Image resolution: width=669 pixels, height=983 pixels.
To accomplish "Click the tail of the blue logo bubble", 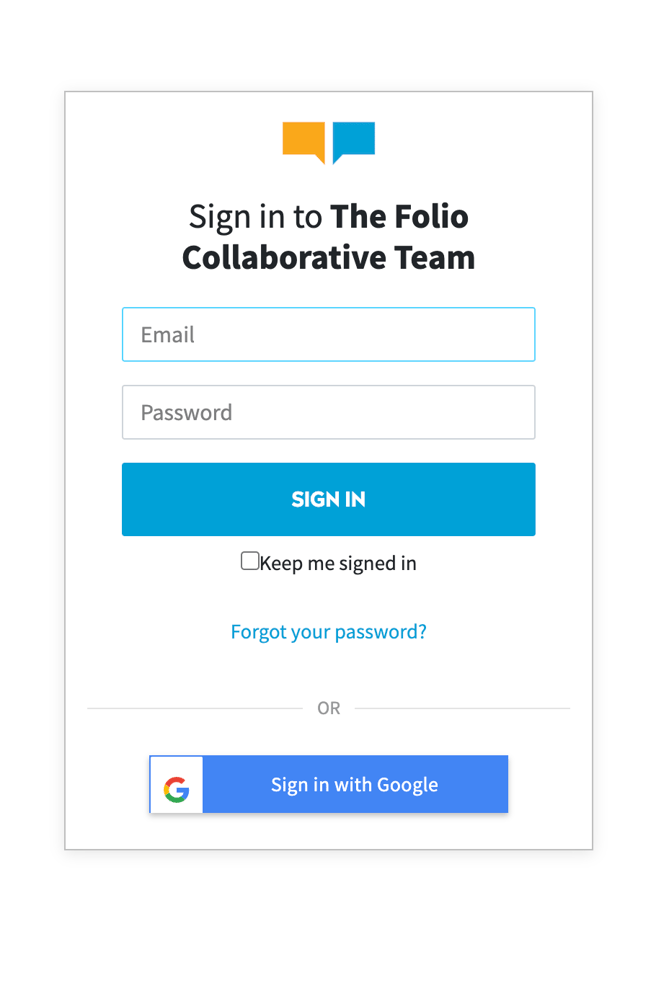I will point(337,160).
